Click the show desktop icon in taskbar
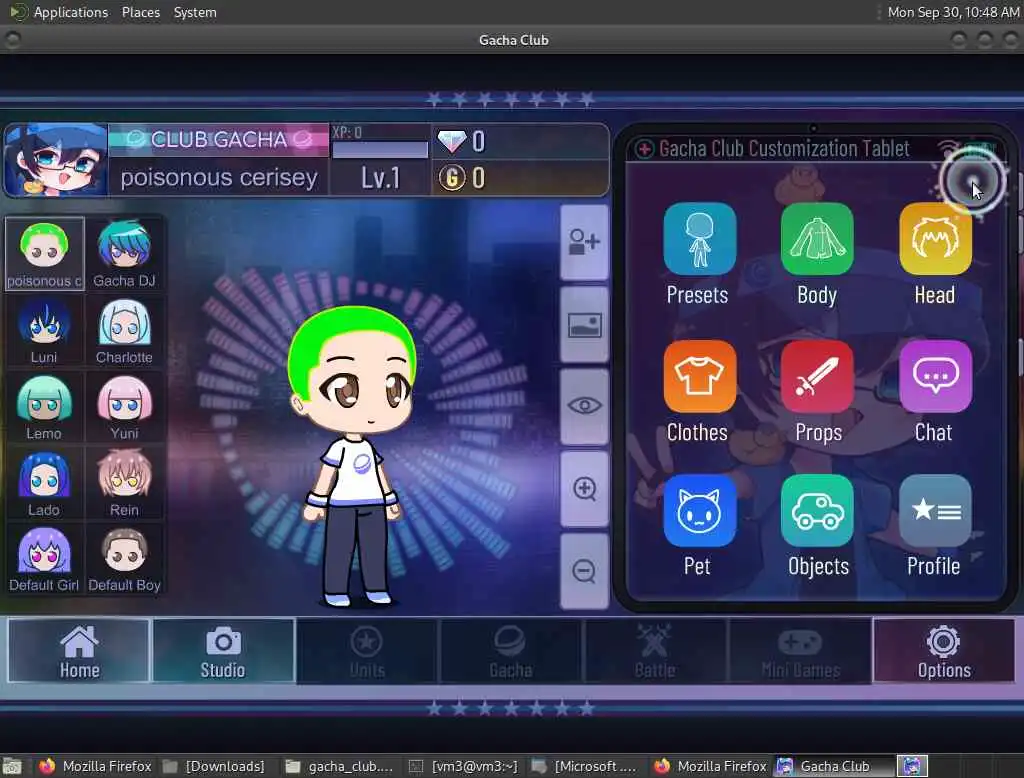1024x778 pixels. [12, 766]
